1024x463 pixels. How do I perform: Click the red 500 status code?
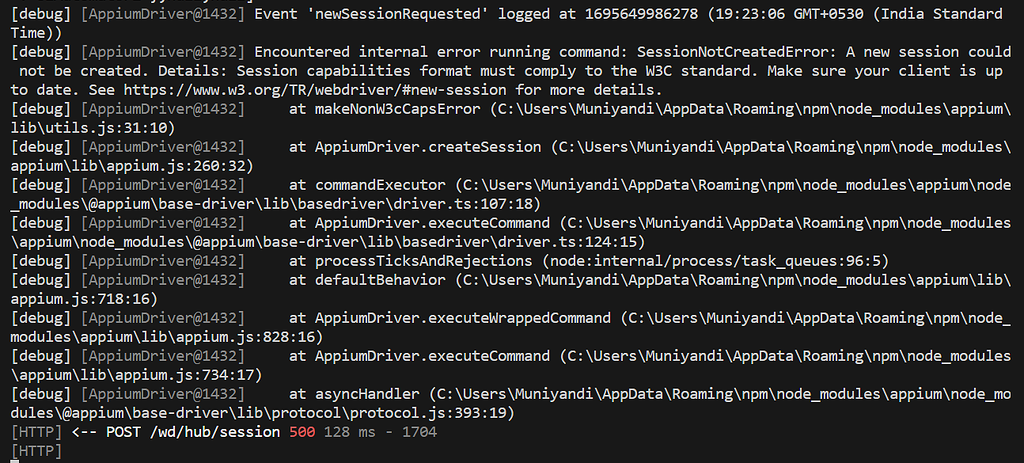click(x=302, y=432)
